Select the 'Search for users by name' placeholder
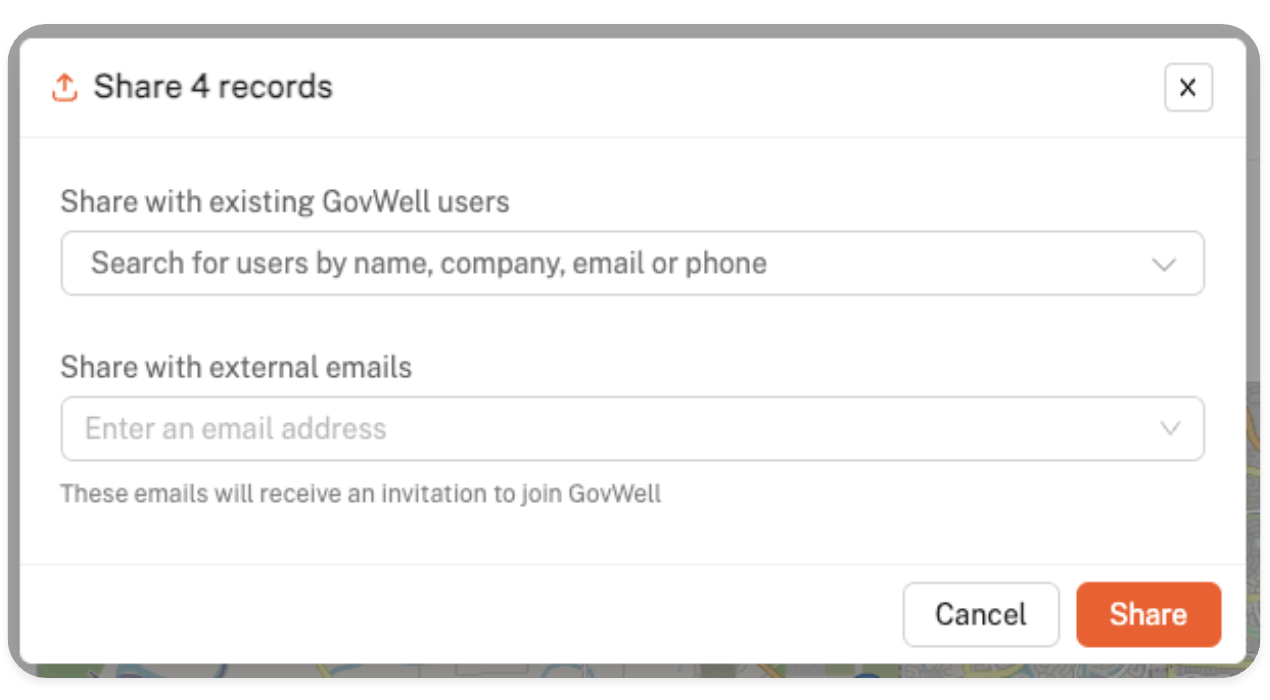 (x=429, y=264)
